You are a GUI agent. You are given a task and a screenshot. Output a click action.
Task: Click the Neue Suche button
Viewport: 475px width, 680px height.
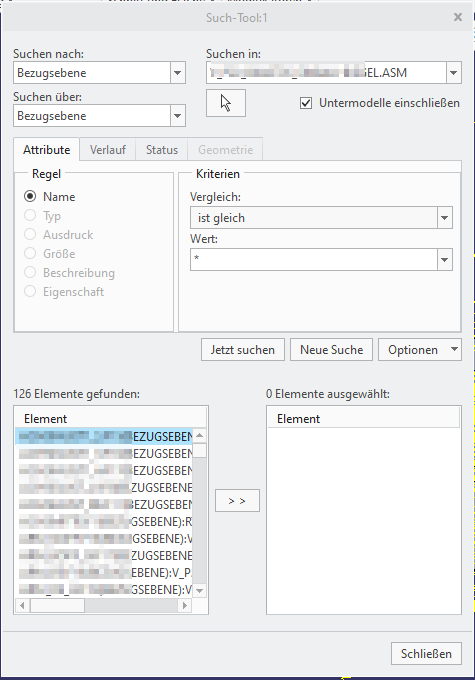click(x=331, y=350)
